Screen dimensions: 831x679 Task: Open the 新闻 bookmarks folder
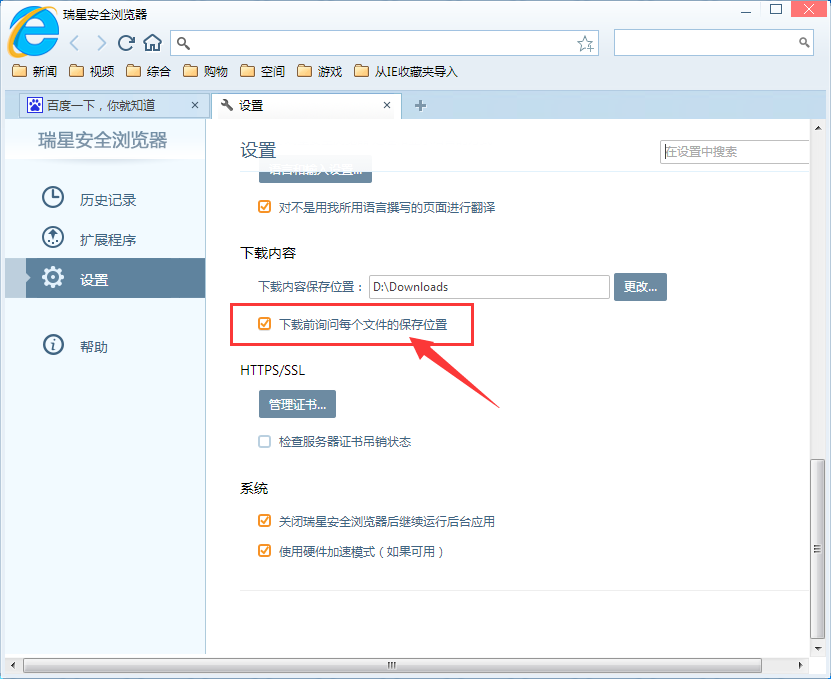click(35, 71)
